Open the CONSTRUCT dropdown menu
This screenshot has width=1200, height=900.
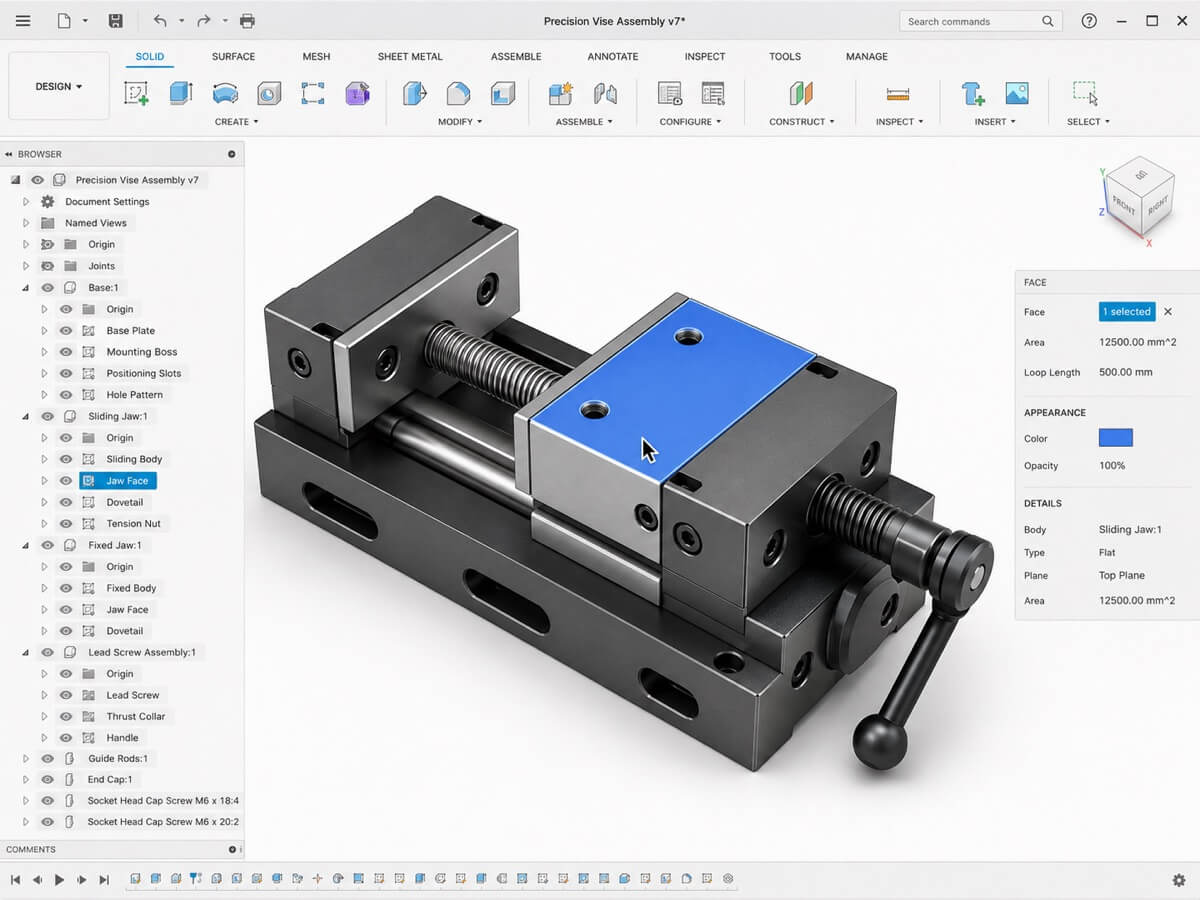(x=802, y=122)
